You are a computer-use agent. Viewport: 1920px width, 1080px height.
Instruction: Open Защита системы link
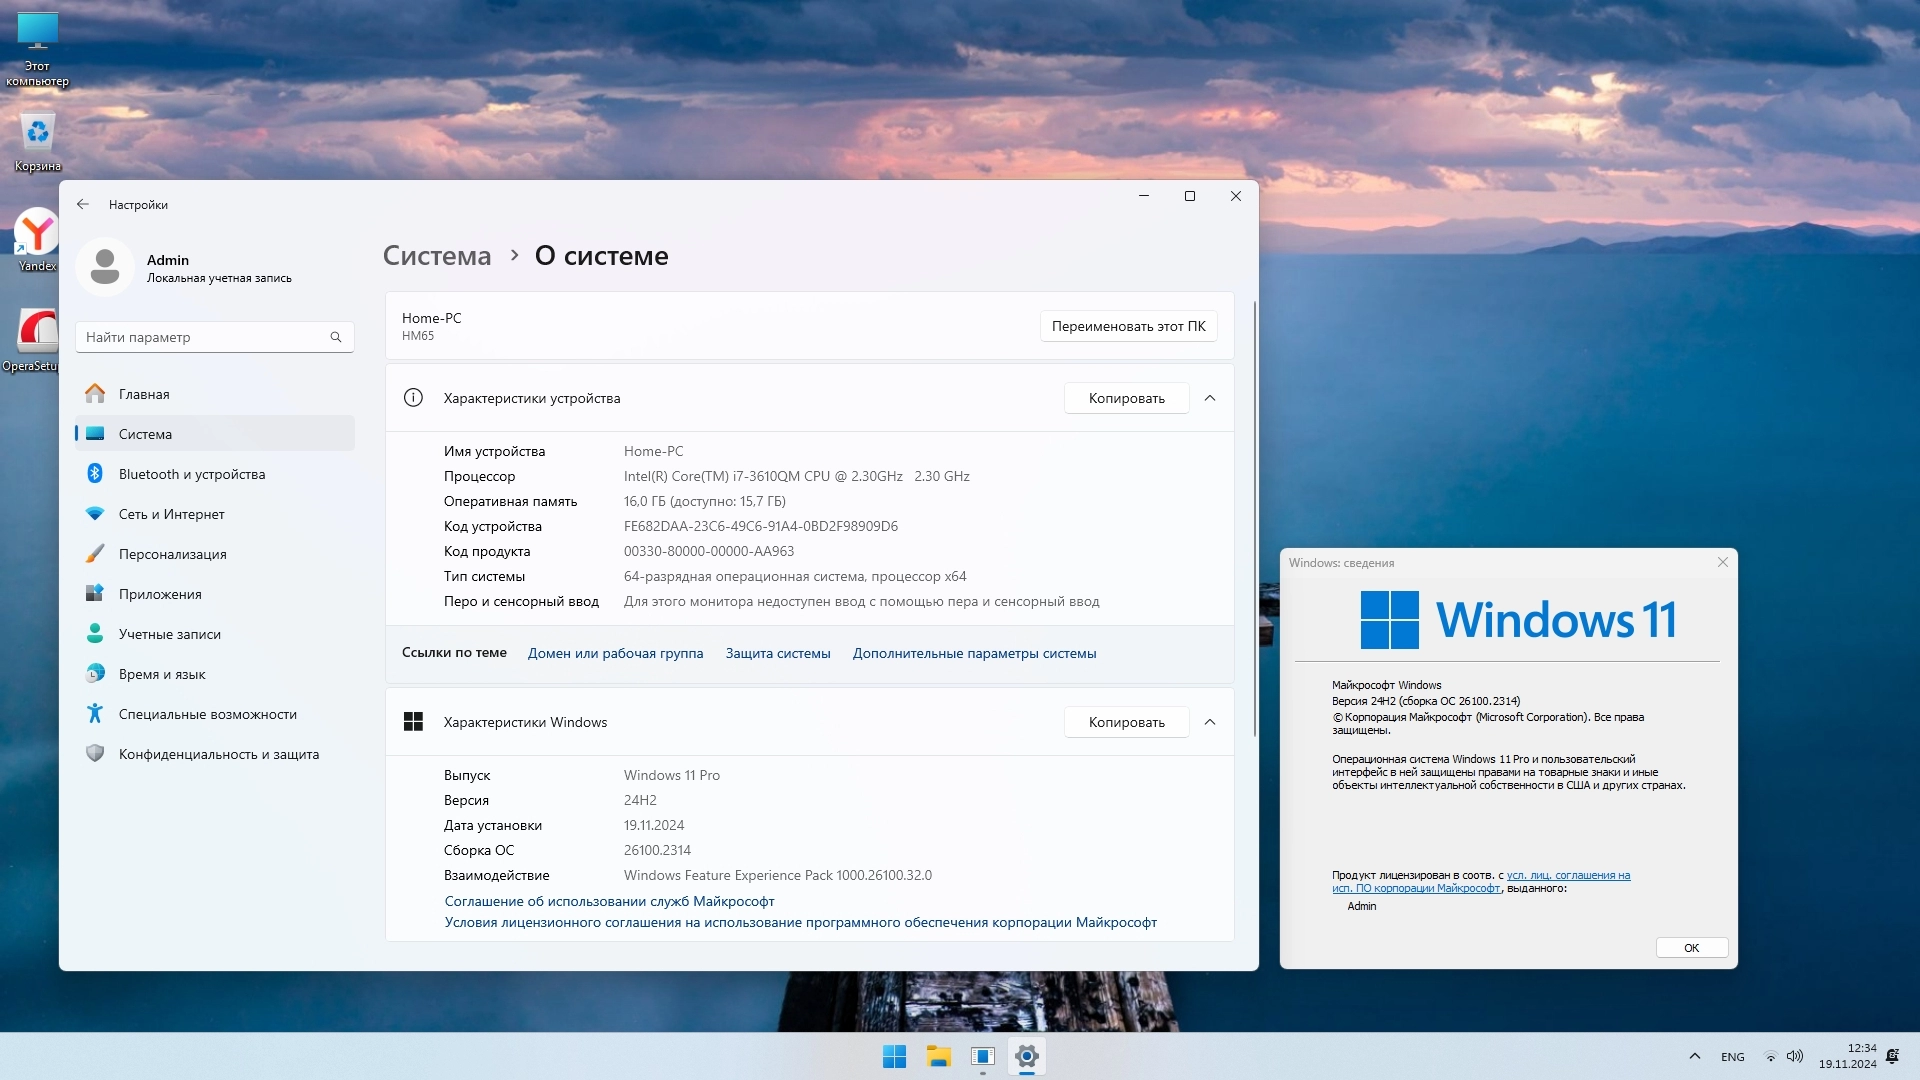[777, 653]
